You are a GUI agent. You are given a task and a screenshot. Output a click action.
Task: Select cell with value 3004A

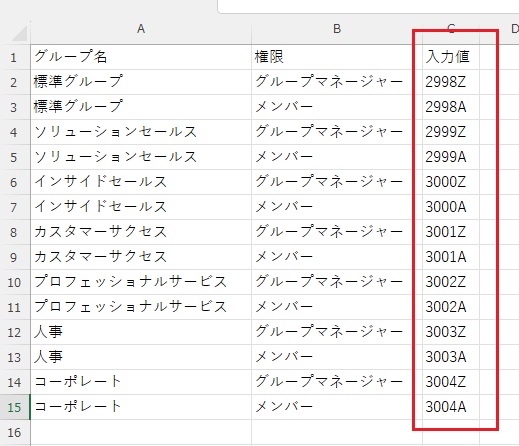(x=451, y=407)
